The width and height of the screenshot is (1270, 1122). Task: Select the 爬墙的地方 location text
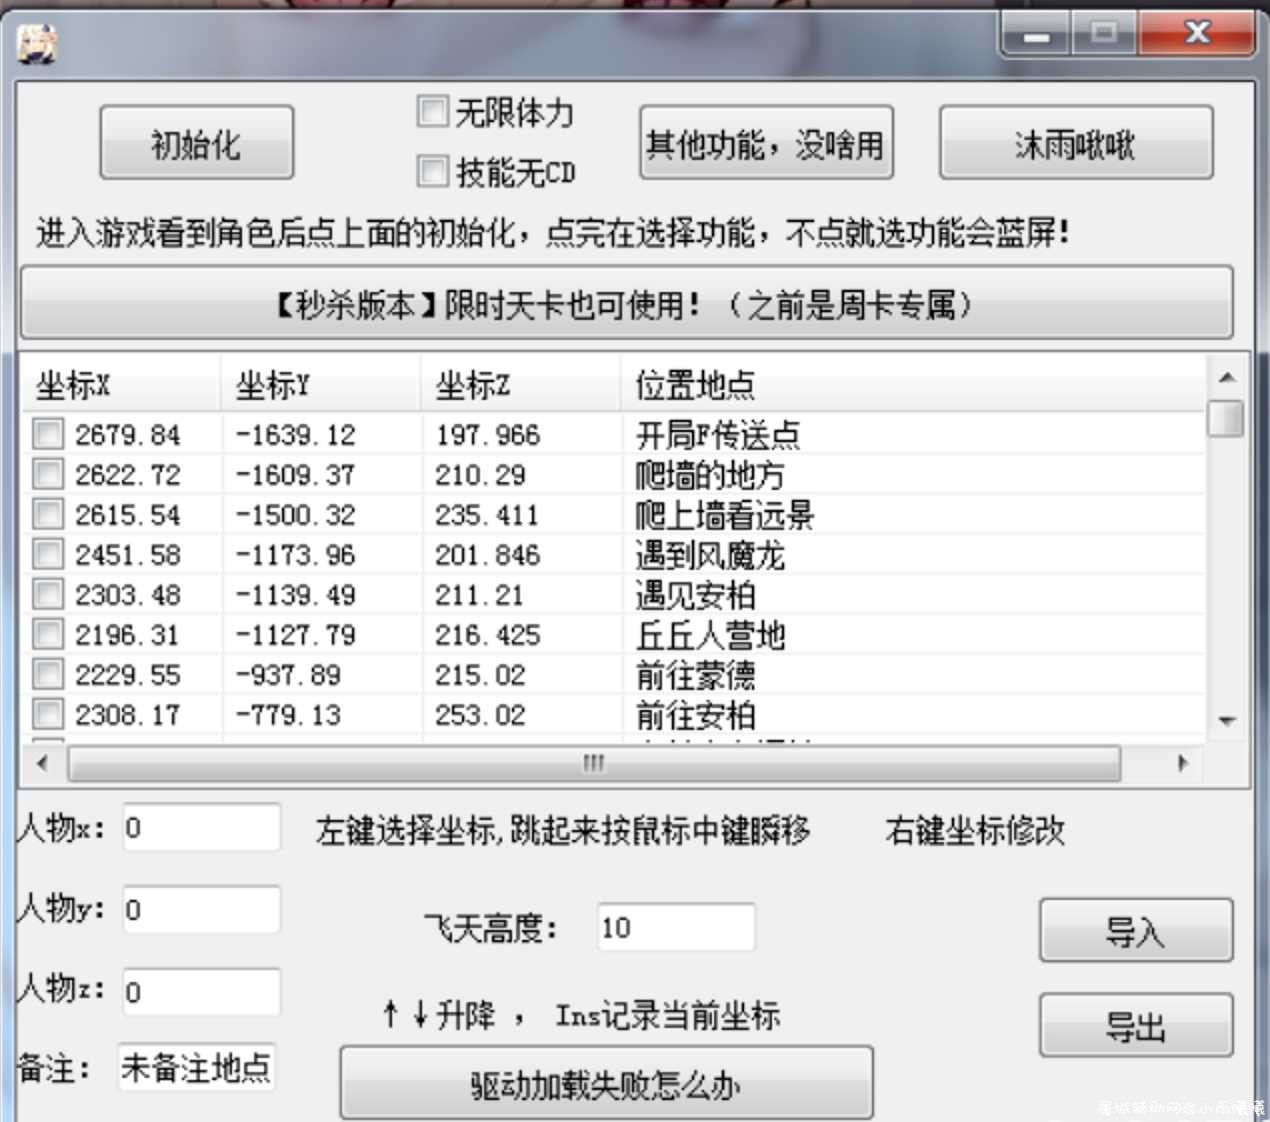[x=710, y=475]
